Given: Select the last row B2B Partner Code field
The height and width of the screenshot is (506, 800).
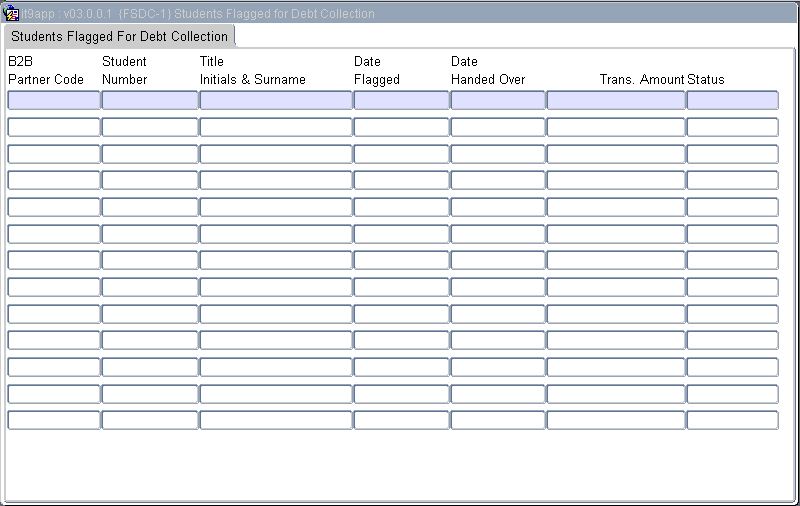Looking at the screenshot, I should (x=54, y=420).
